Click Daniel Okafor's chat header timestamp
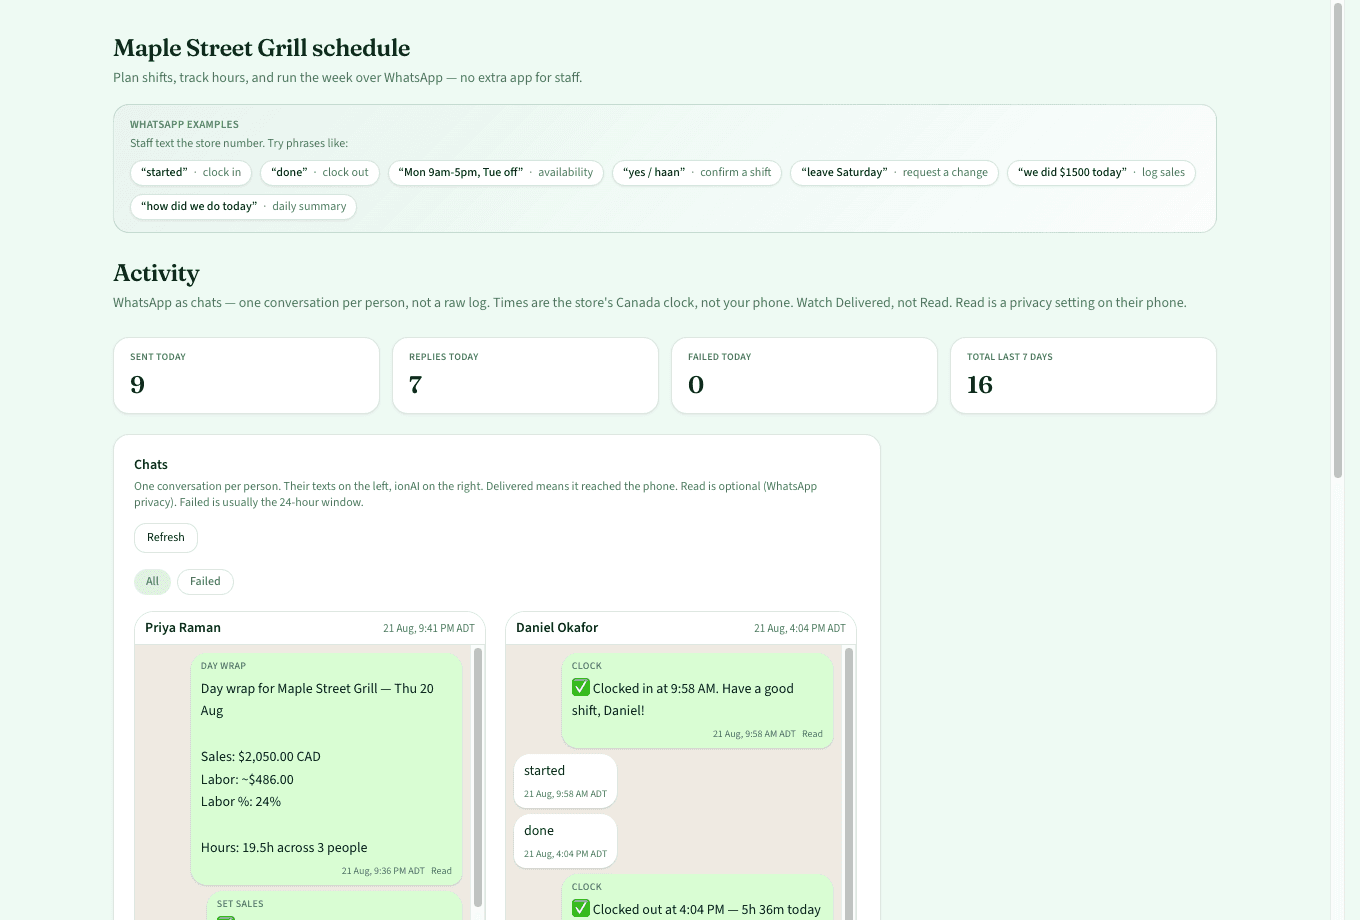1360x920 pixels. 800,629
